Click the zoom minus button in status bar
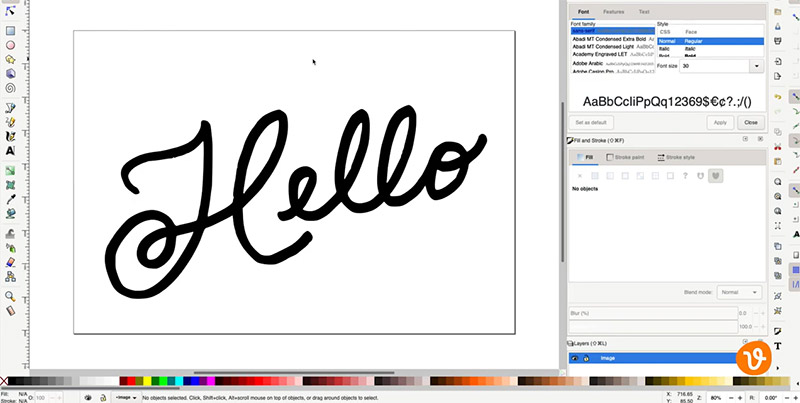 tap(730, 397)
